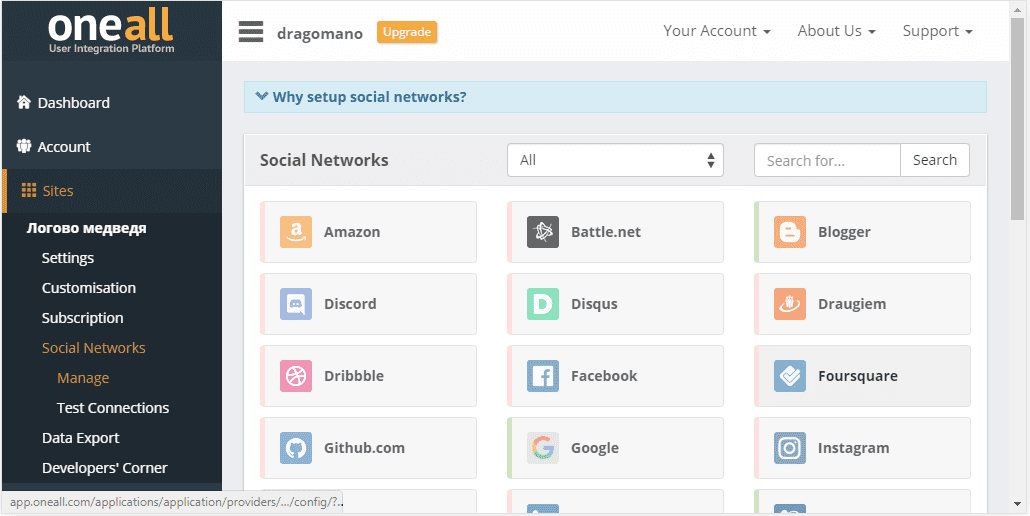This screenshot has width=1030, height=516.
Task: Click the Disqus logo icon
Action: (543, 304)
